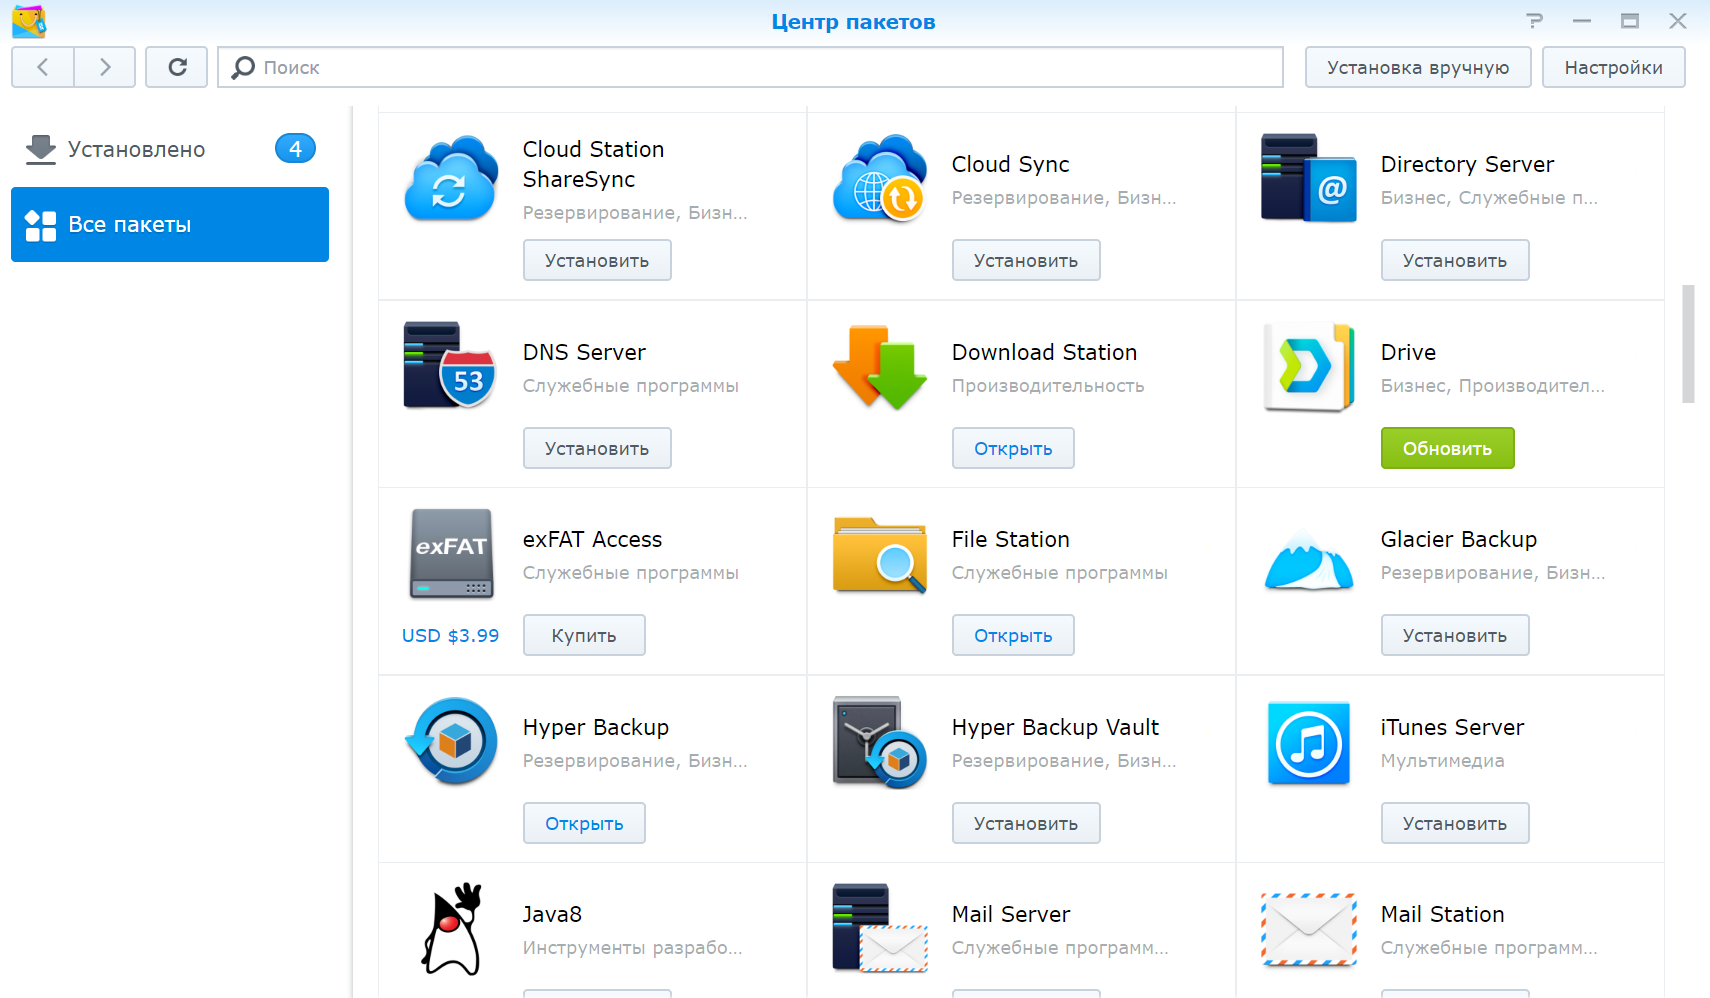The image size is (1710, 998).
Task: Click the Java8 package title
Action: point(552,914)
